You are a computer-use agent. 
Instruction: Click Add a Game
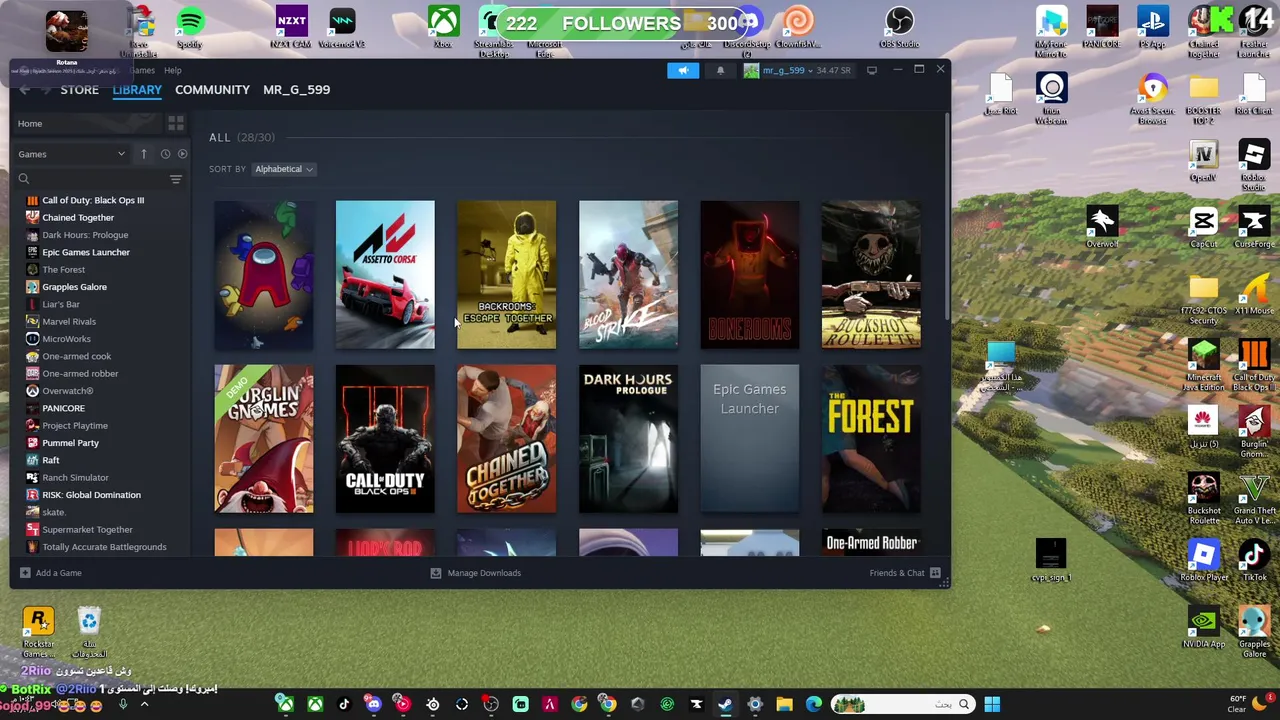tap(51, 573)
